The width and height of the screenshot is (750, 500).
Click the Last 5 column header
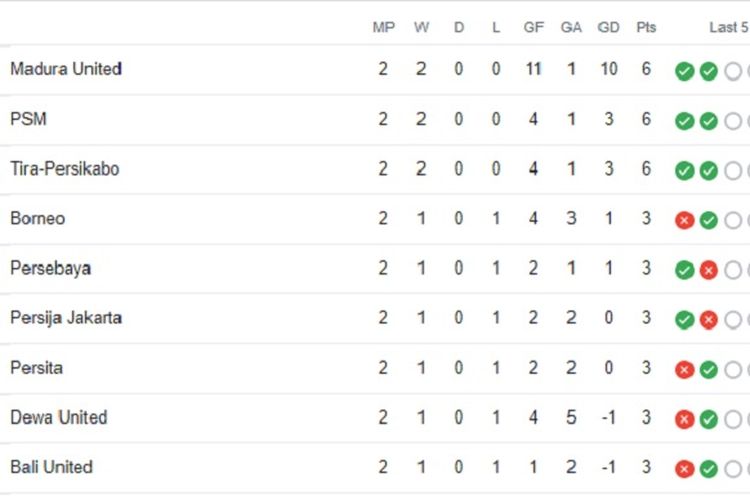(729, 27)
